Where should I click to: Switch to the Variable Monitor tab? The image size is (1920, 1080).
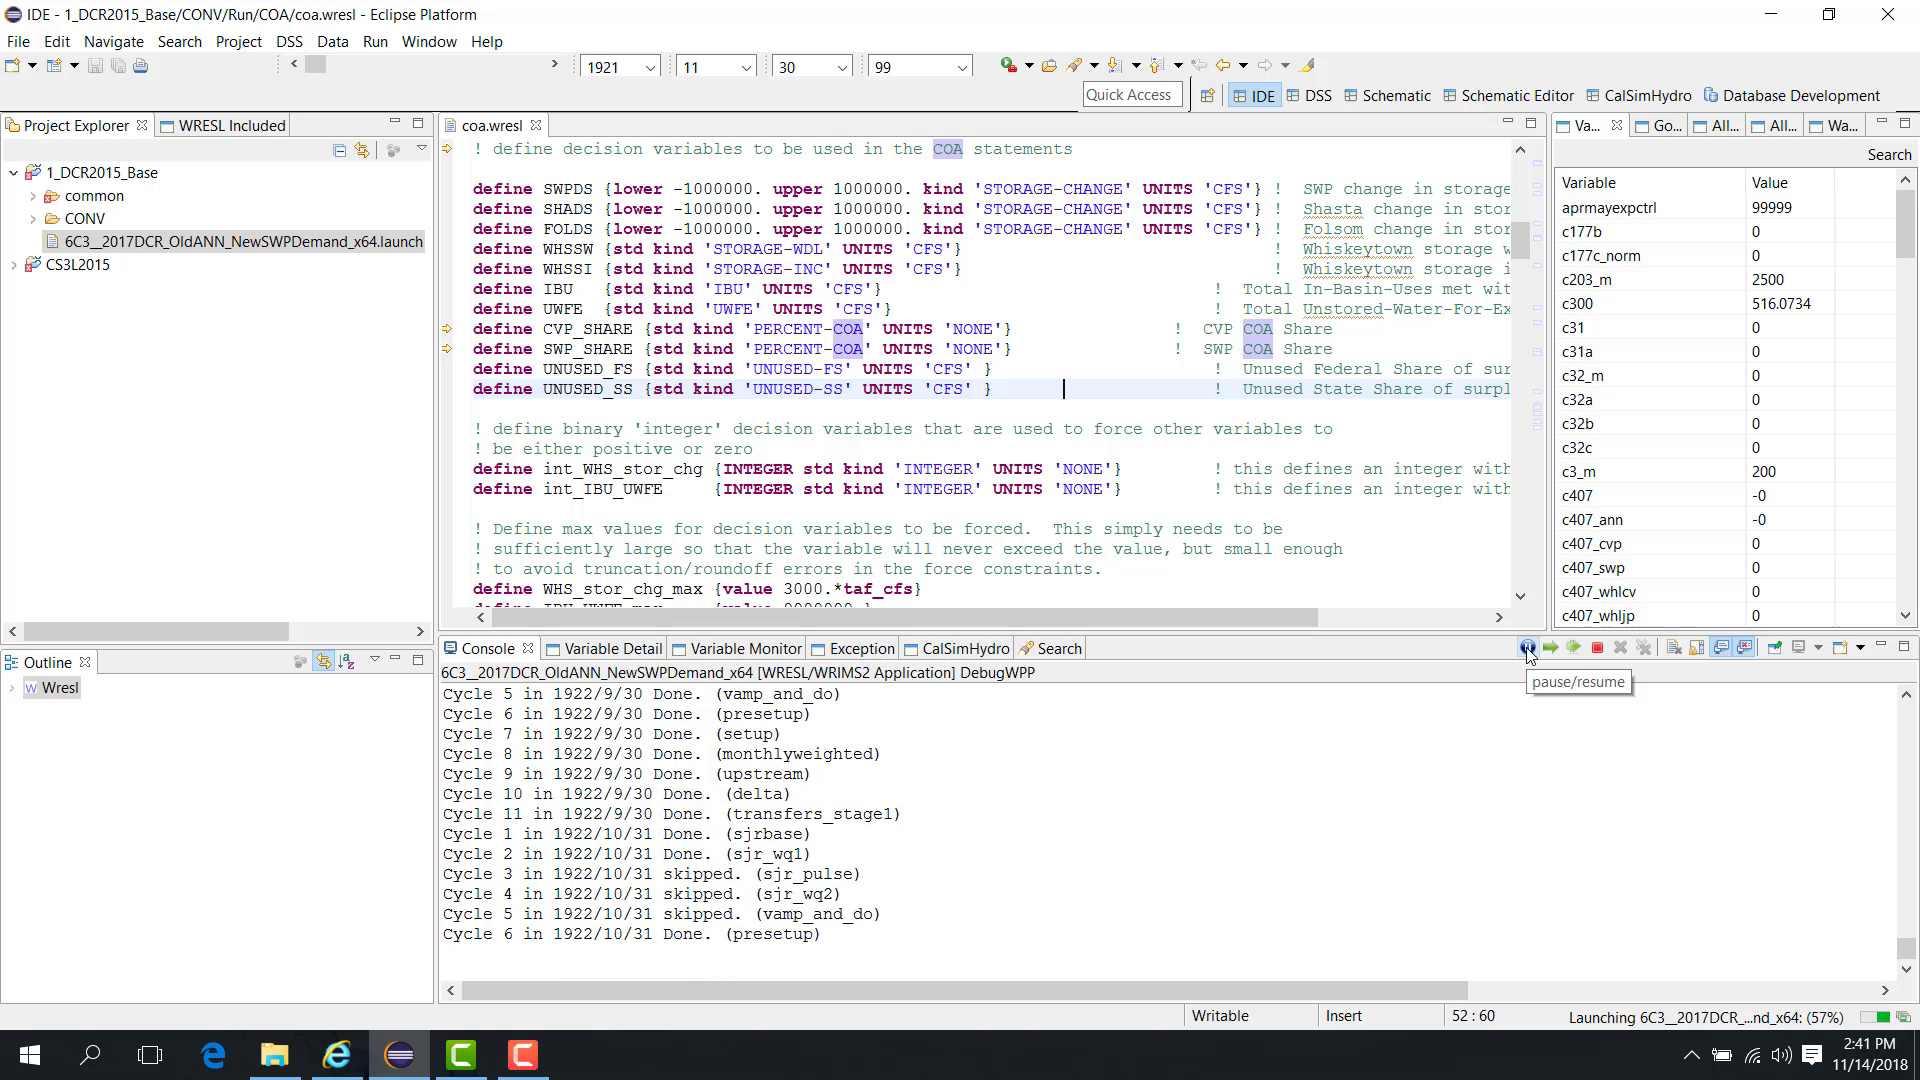[737, 648]
